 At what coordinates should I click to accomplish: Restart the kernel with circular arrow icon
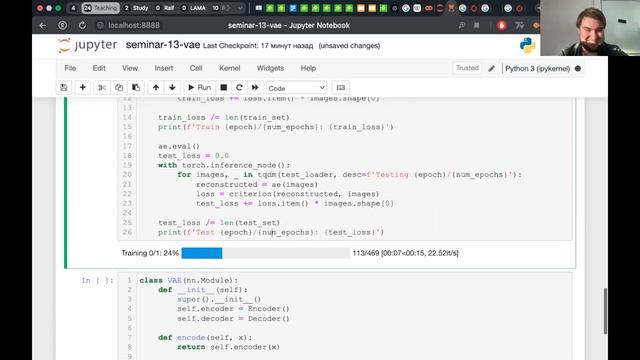click(239, 88)
